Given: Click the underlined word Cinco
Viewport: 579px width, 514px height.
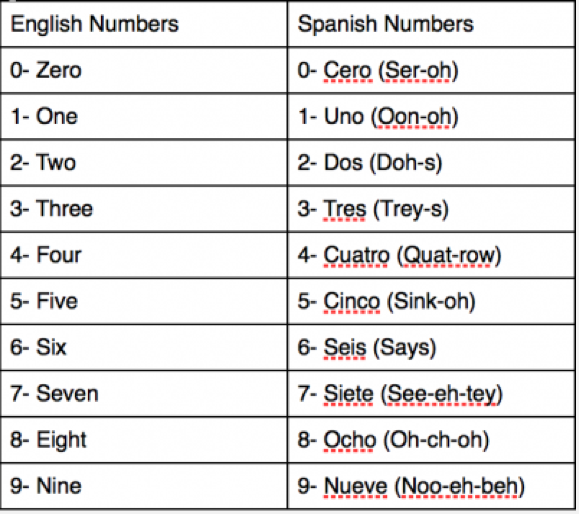Looking at the screenshot, I should pos(352,301).
